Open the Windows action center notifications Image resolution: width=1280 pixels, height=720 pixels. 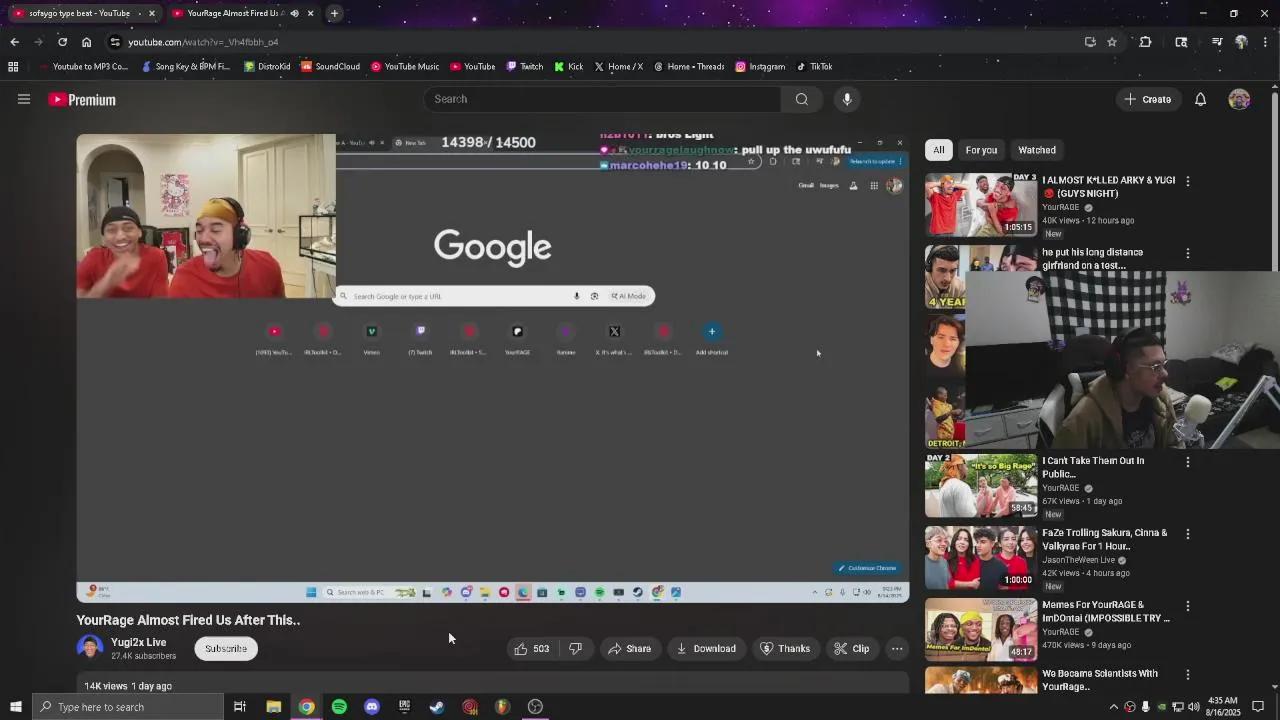(1258, 707)
